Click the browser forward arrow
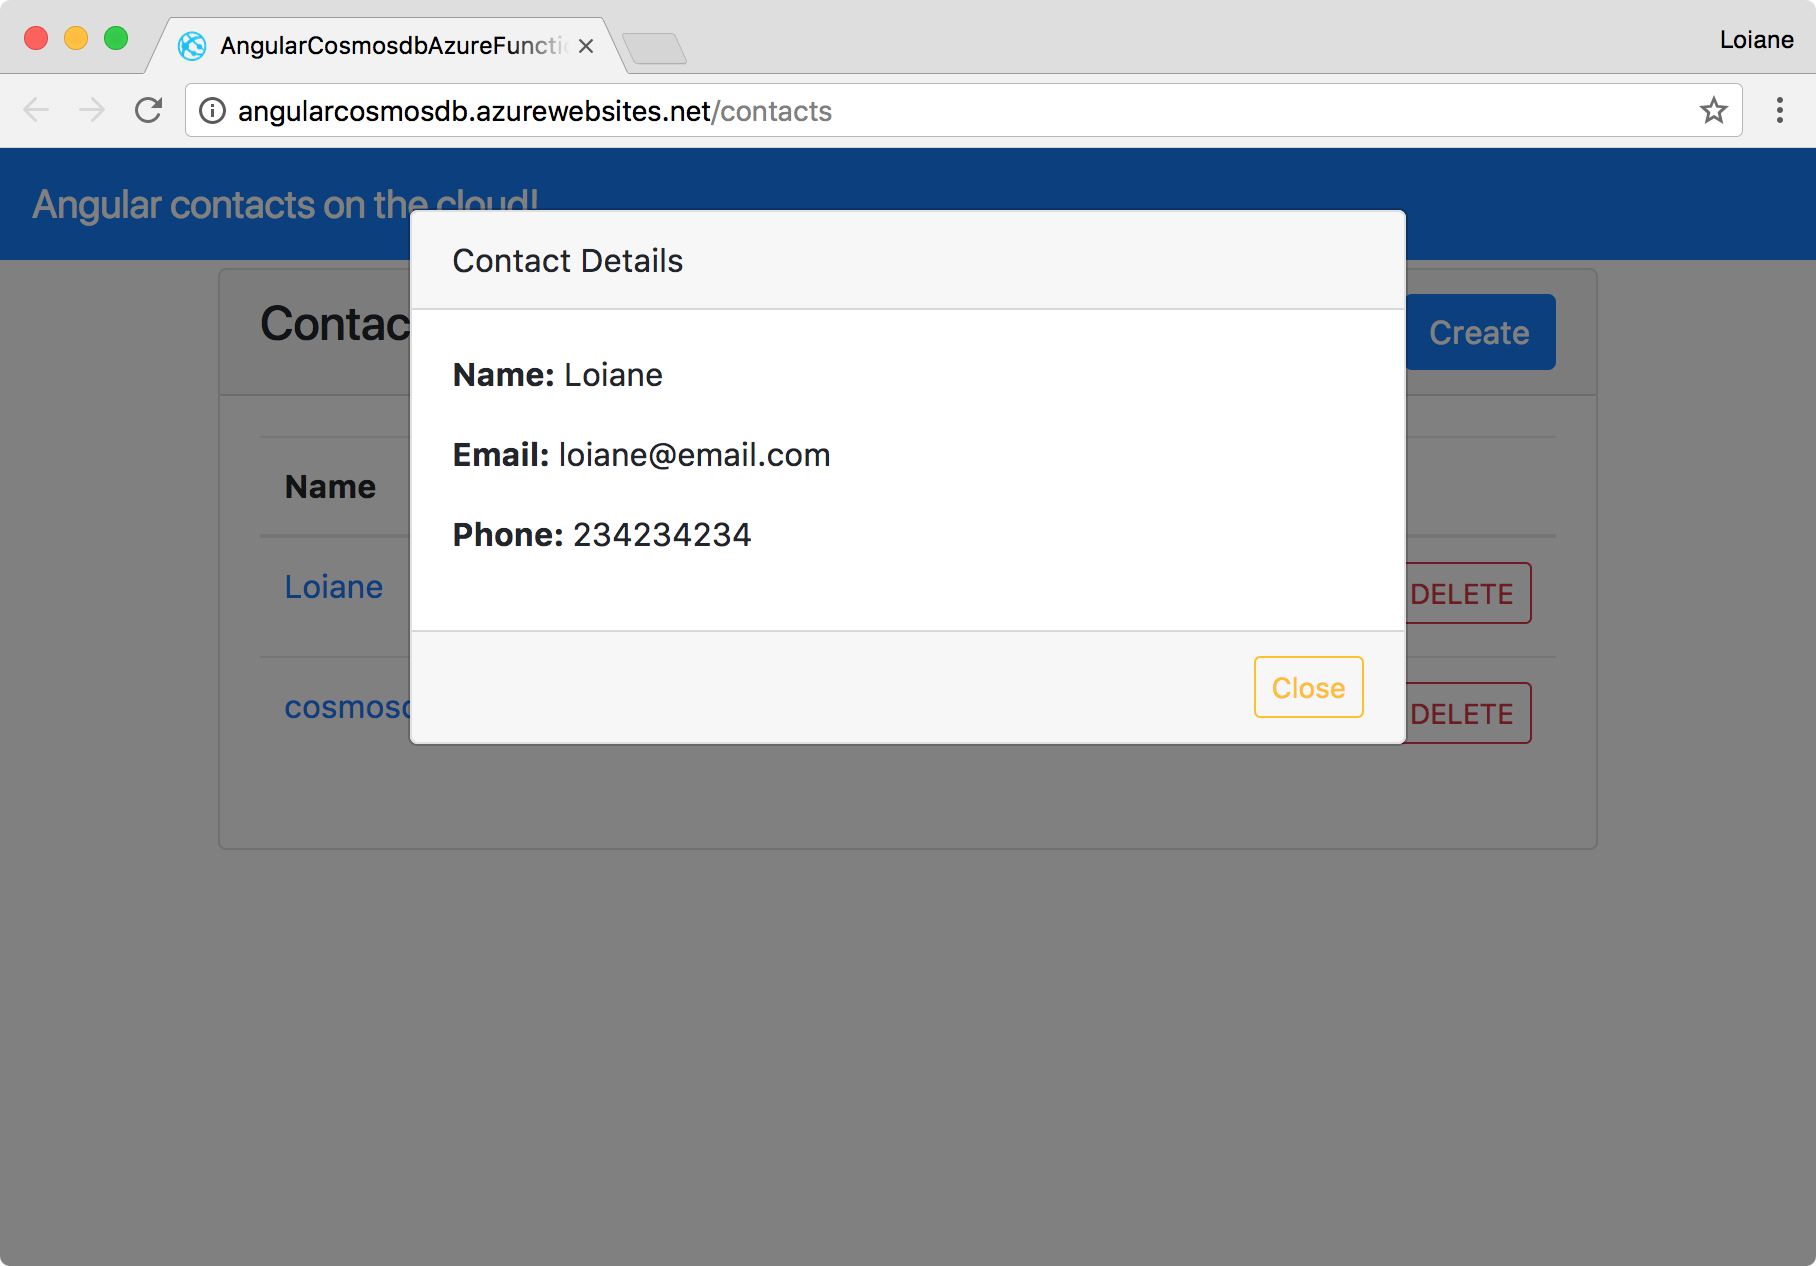This screenshot has height=1266, width=1816. point(92,110)
